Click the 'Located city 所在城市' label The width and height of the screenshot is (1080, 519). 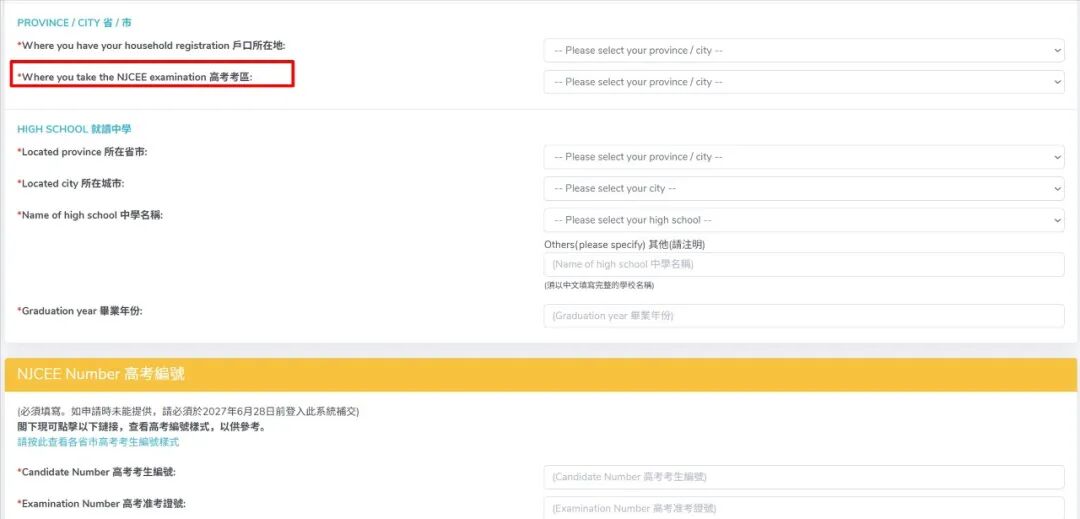click(71, 184)
